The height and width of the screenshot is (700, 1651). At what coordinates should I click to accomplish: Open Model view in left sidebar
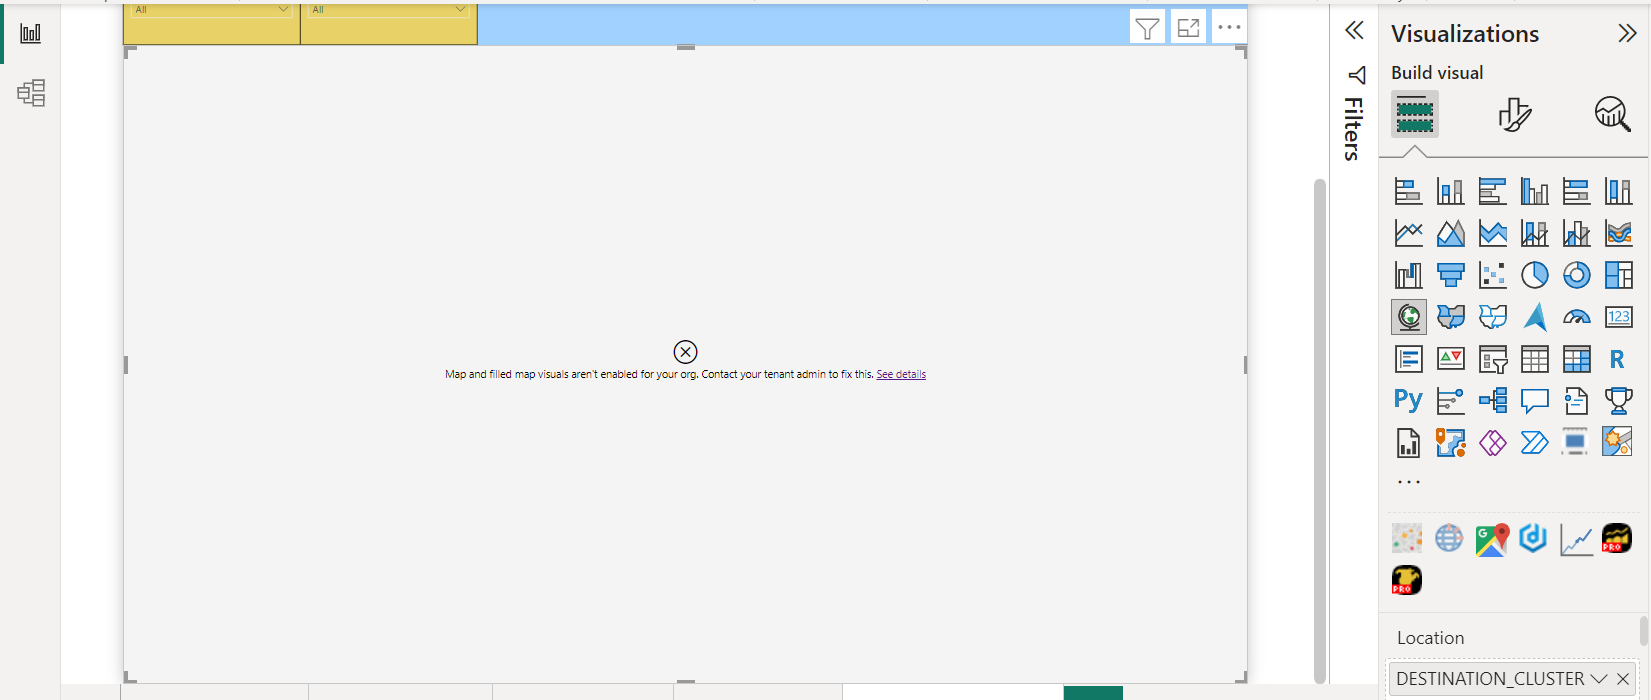pyautogui.click(x=31, y=93)
